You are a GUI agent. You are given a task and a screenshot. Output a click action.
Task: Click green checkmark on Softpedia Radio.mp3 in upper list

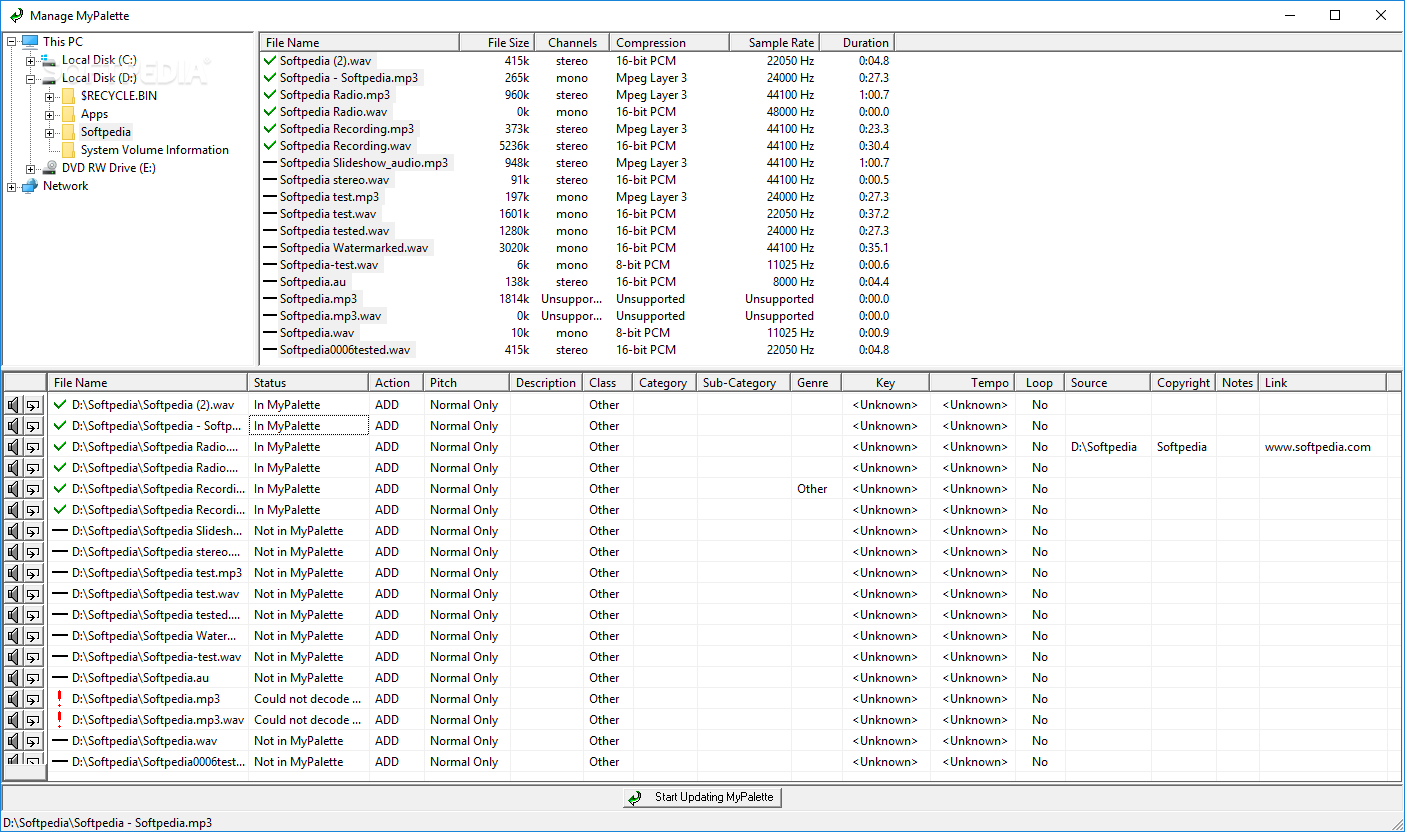click(x=269, y=94)
